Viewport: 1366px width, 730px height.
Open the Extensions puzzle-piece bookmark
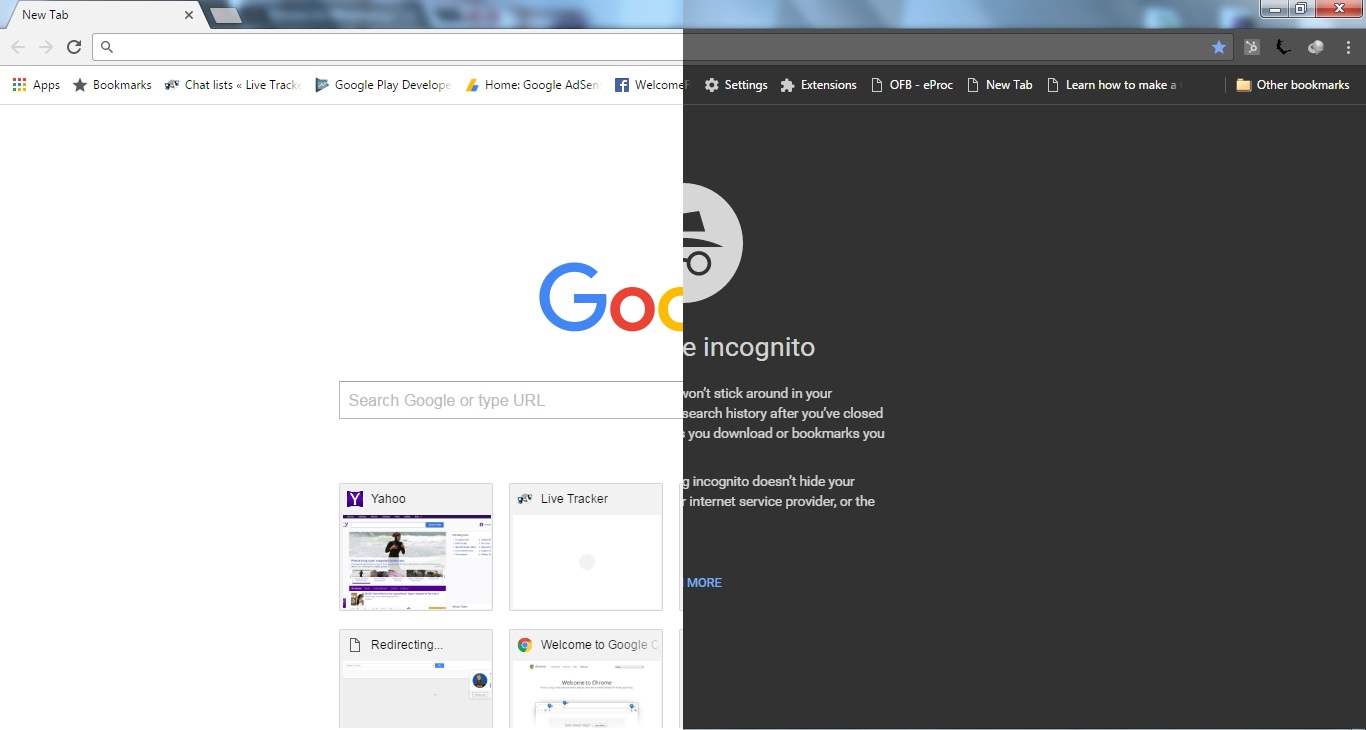pos(818,85)
